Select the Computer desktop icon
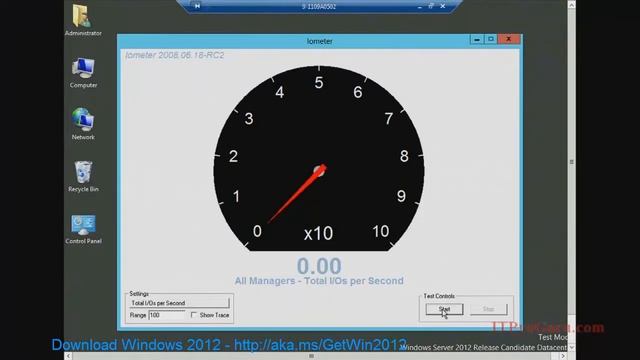 [83, 73]
